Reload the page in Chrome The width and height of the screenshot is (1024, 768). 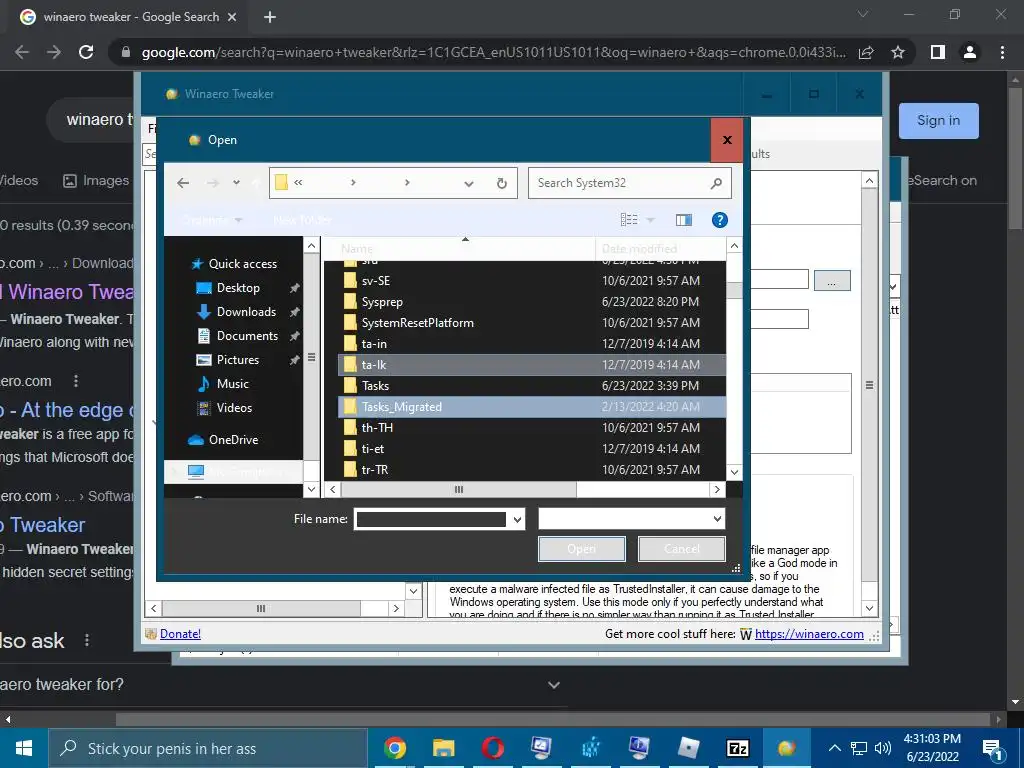[x=86, y=52]
